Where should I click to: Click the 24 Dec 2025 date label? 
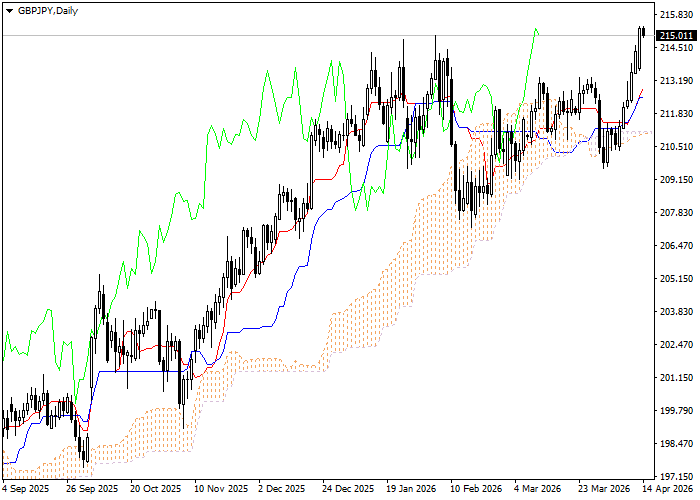pyautogui.click(x=348, y=489)
